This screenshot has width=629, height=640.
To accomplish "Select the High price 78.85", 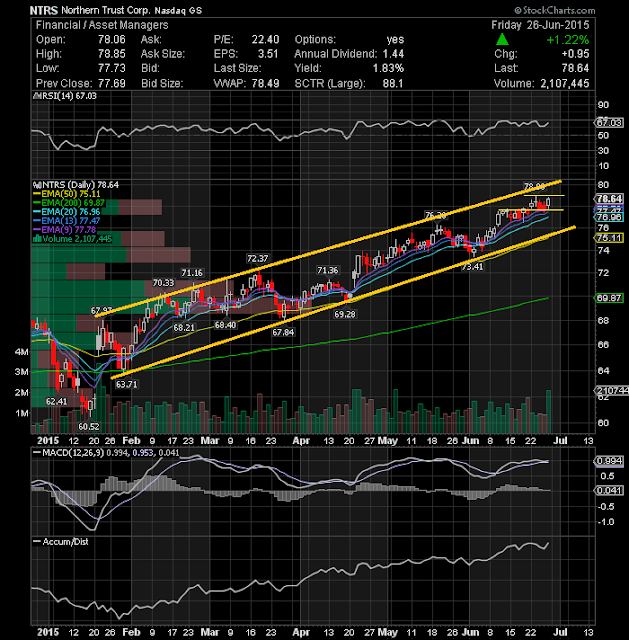I will (111, 54).
